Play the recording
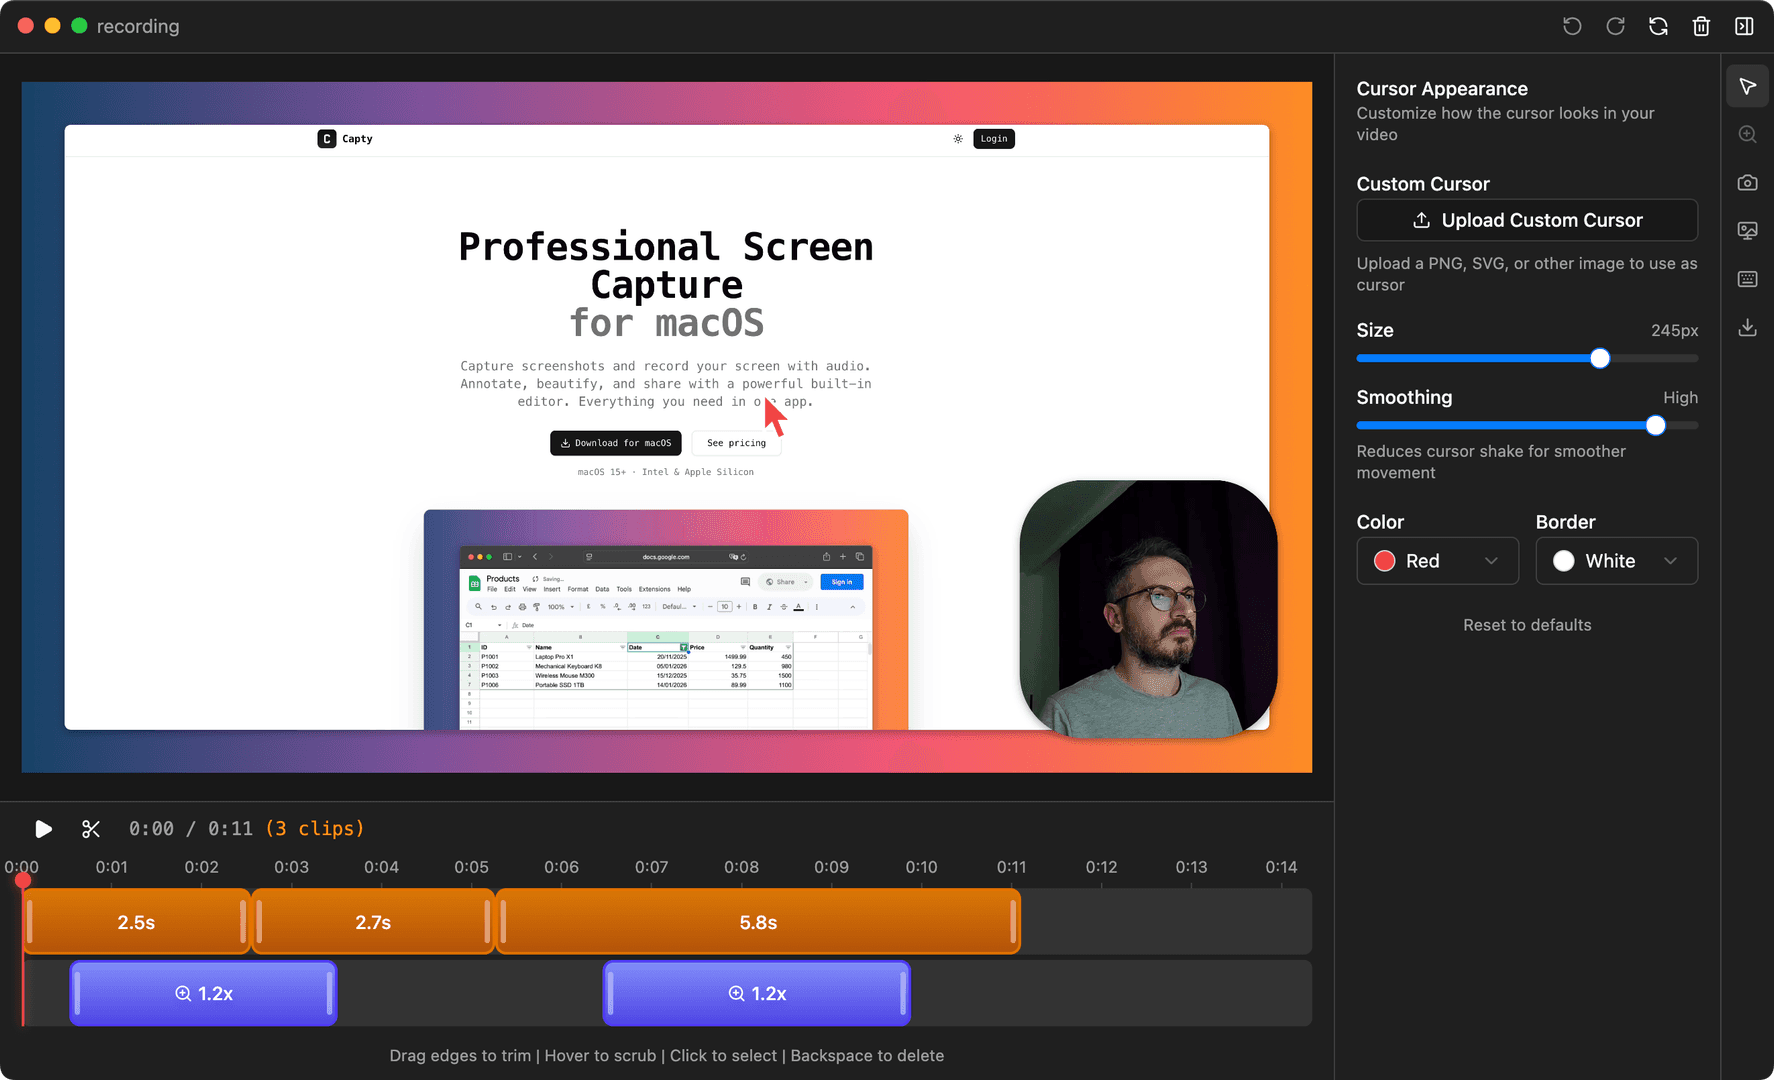The height and width of the screenshot is (1080, 1774). pos(43,829)
